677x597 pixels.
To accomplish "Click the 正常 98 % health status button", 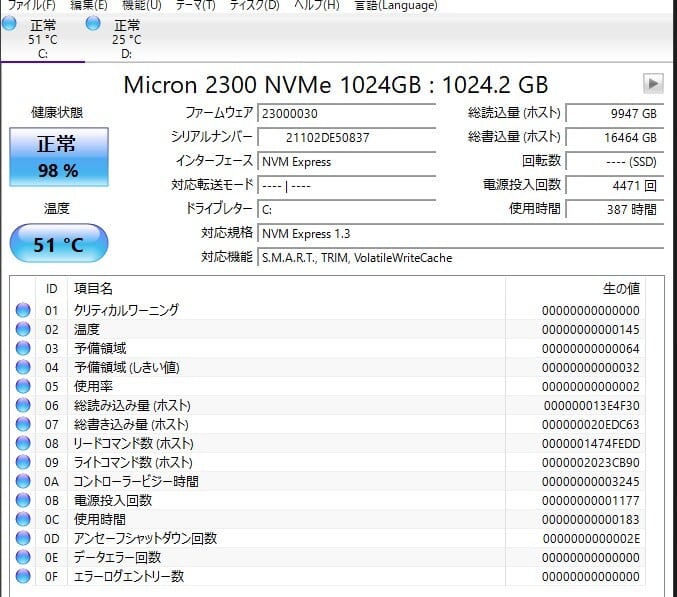I will [x=57, y=158].
